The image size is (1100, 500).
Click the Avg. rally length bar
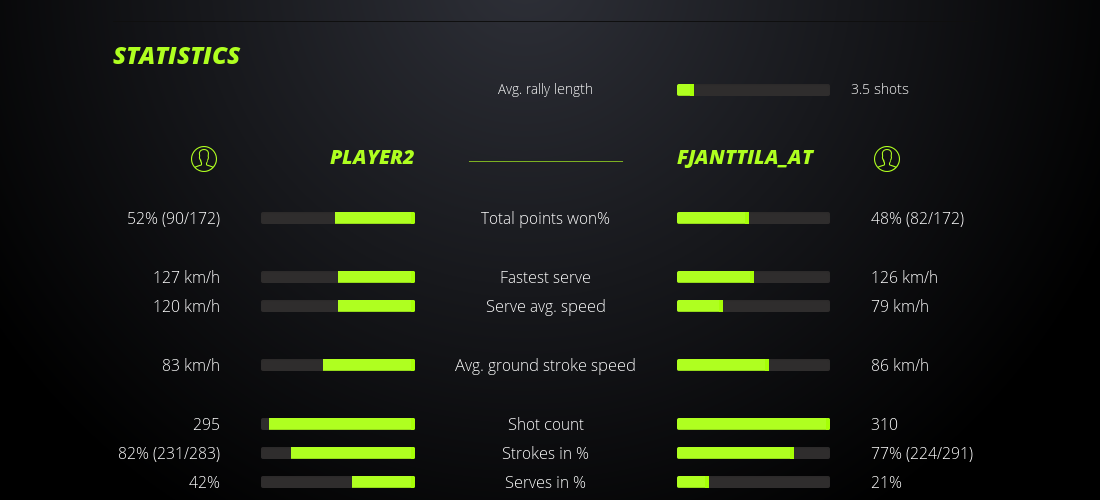point(753,90)
